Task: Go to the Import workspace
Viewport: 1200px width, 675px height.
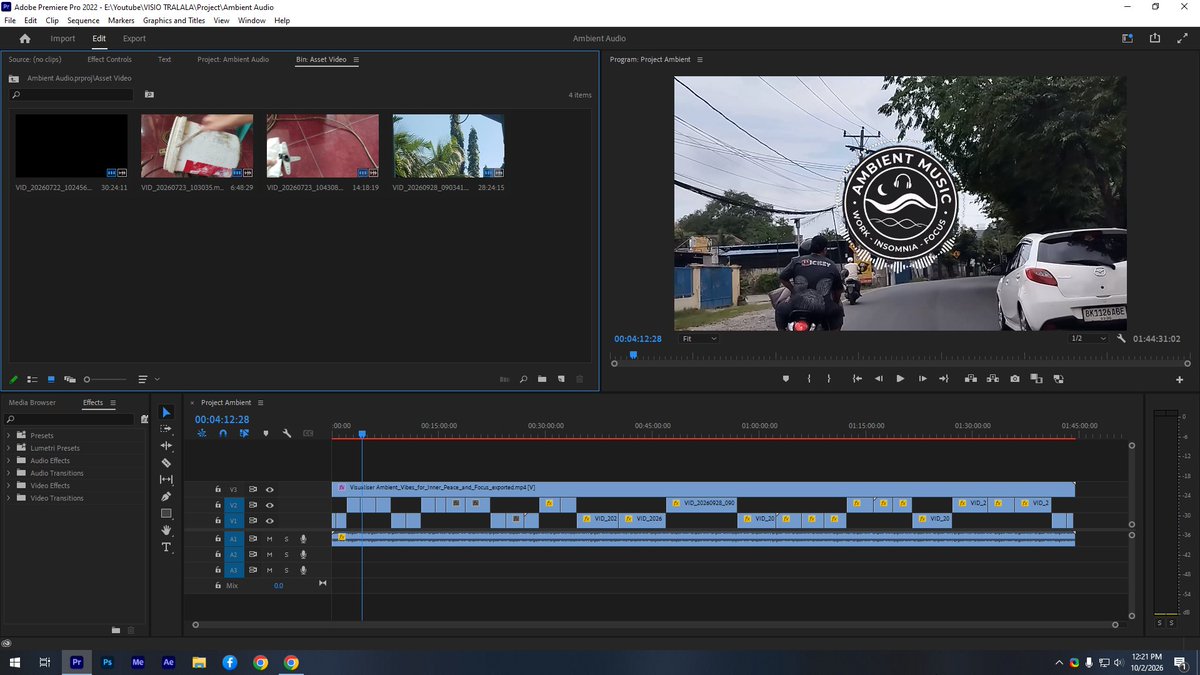Action: point(63,39)
